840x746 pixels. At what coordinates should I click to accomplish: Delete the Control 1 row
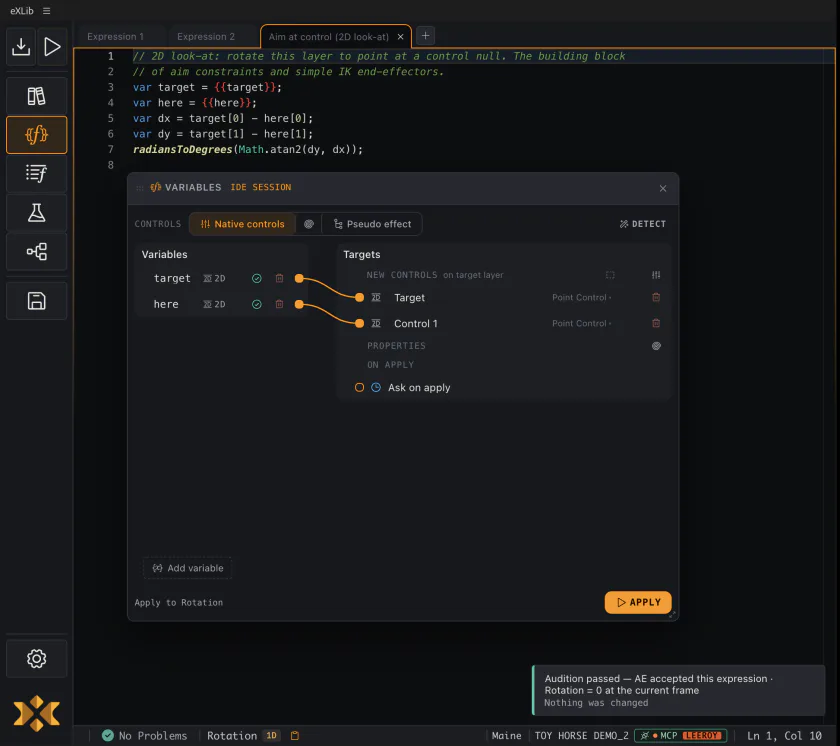[x=656, y=323]
